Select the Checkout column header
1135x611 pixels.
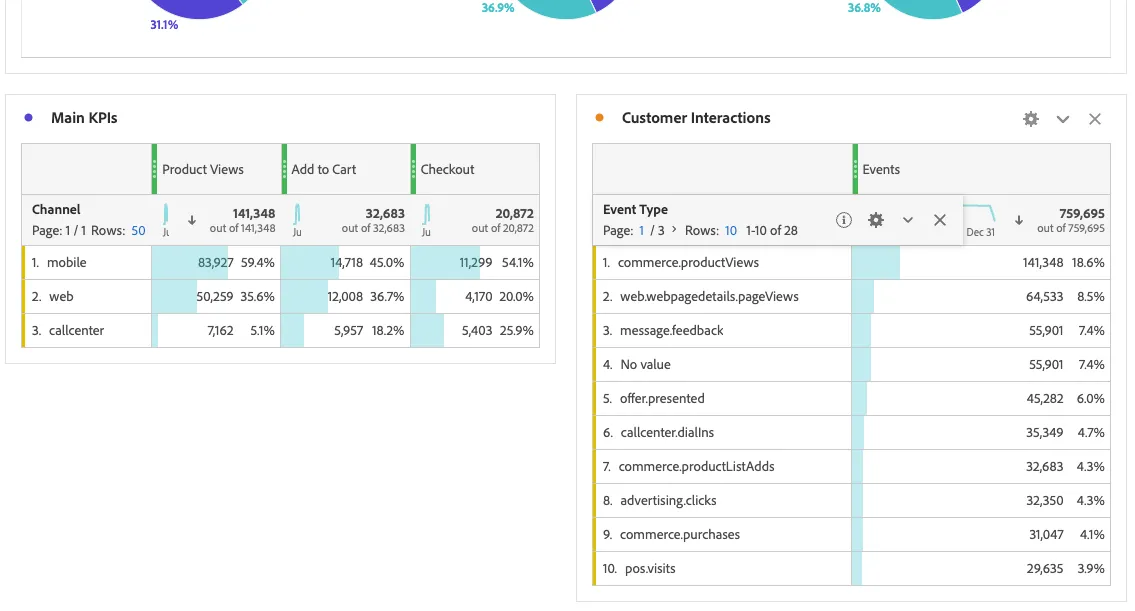(x=475, y=169)
